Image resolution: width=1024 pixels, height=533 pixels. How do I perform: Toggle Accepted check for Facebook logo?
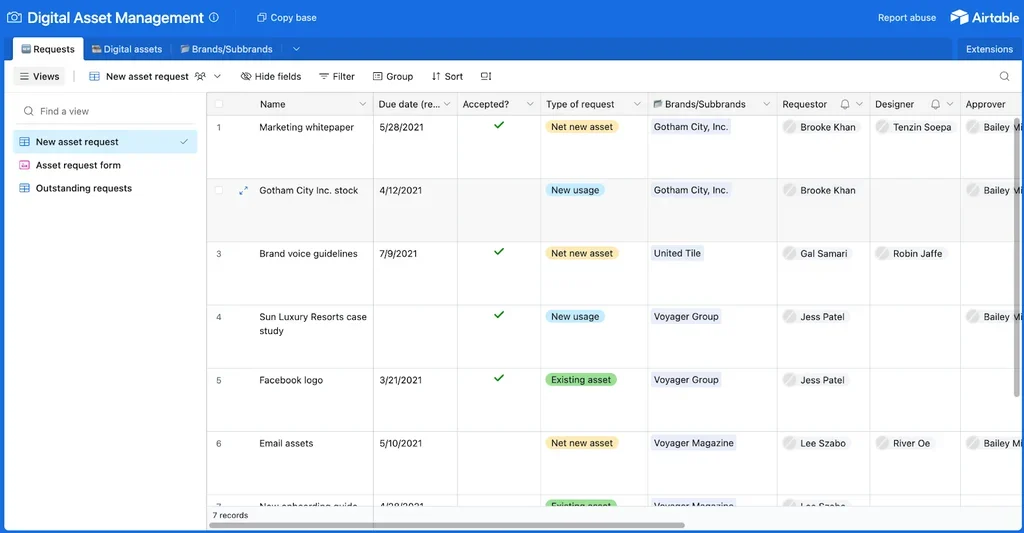499,378
